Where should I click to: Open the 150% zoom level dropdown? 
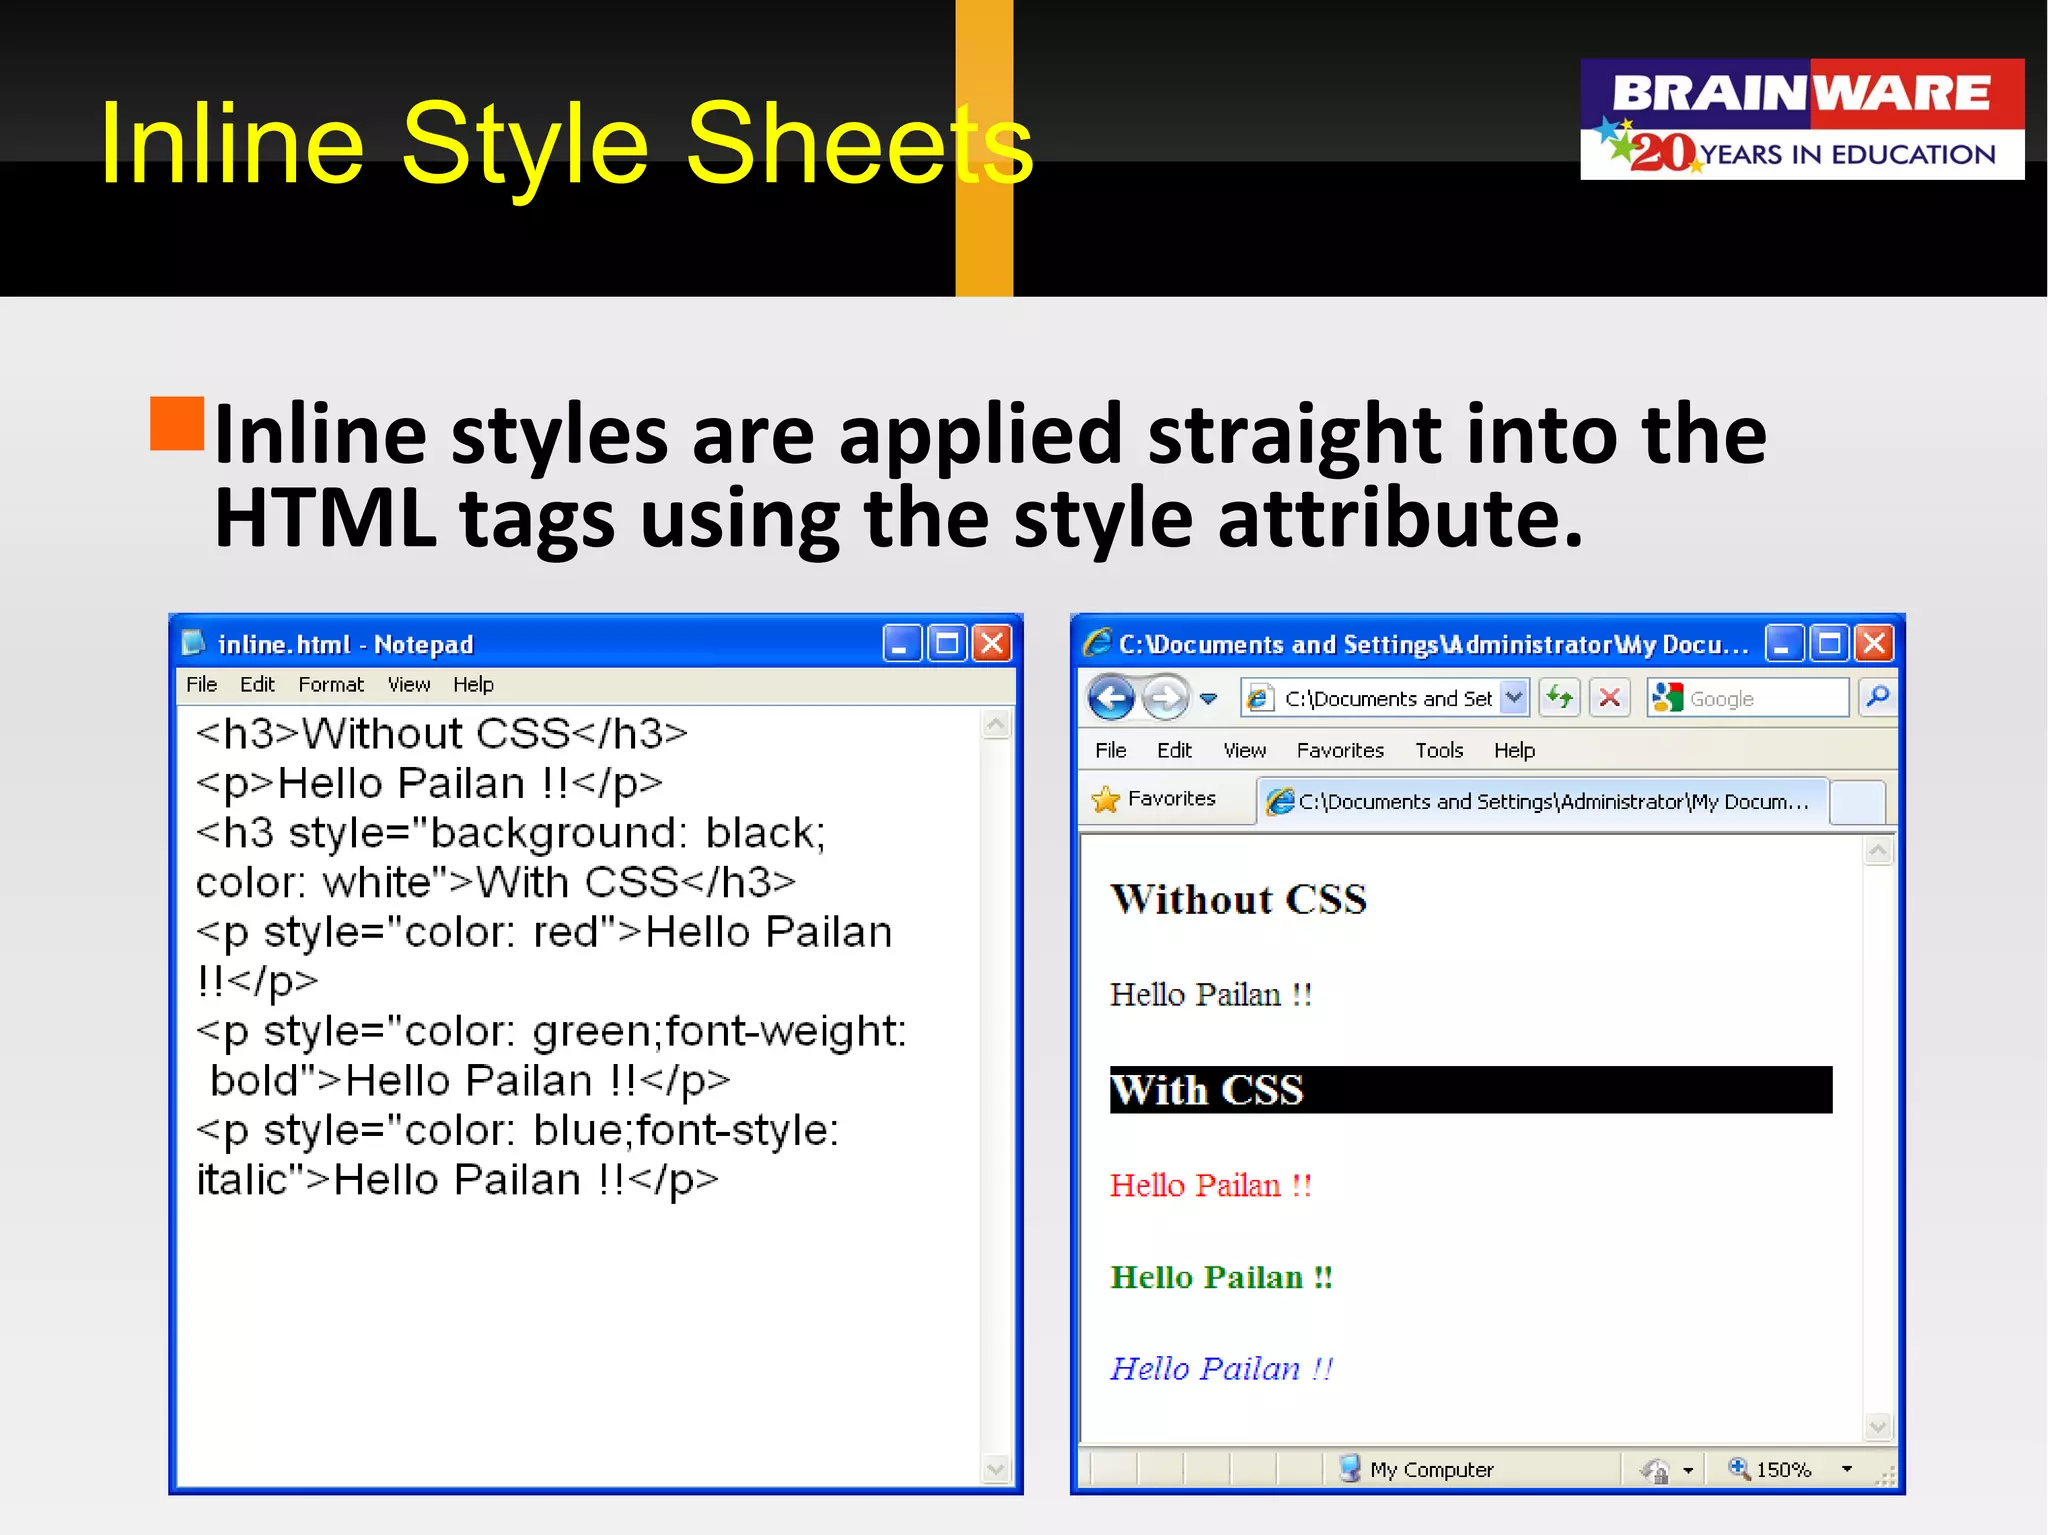click(1846, 1469)
